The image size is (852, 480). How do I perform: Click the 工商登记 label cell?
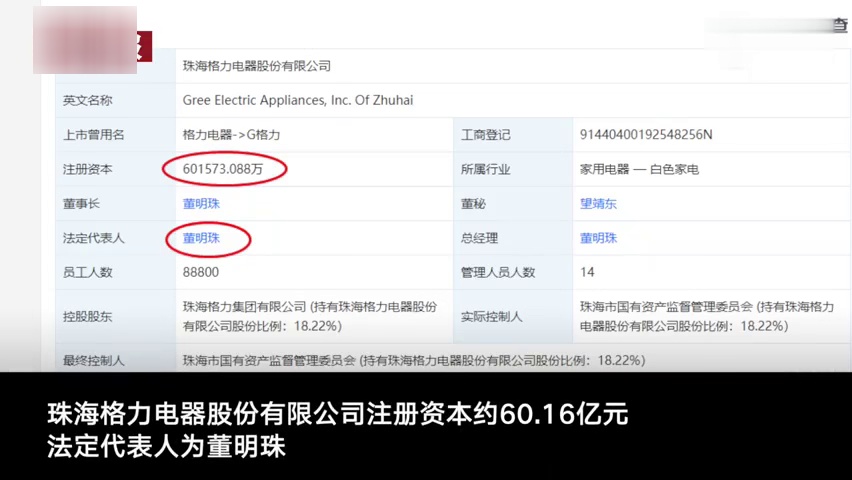click(x=486, y=135)
